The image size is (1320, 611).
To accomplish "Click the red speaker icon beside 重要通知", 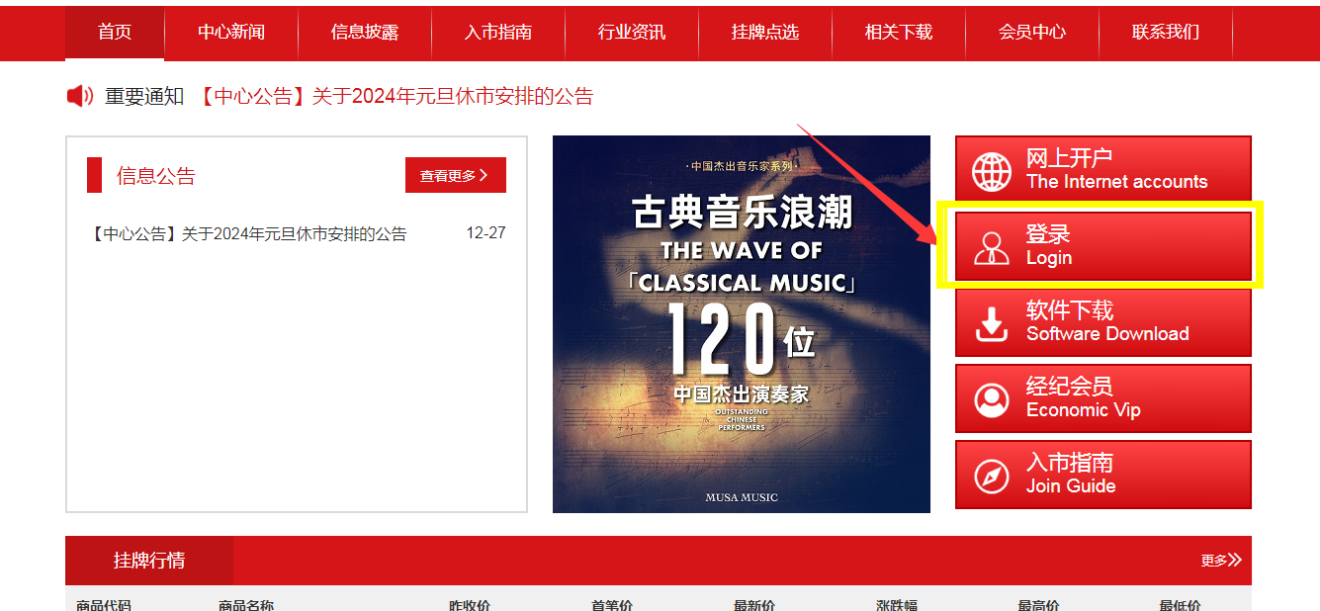I will [x=80, y=96].
